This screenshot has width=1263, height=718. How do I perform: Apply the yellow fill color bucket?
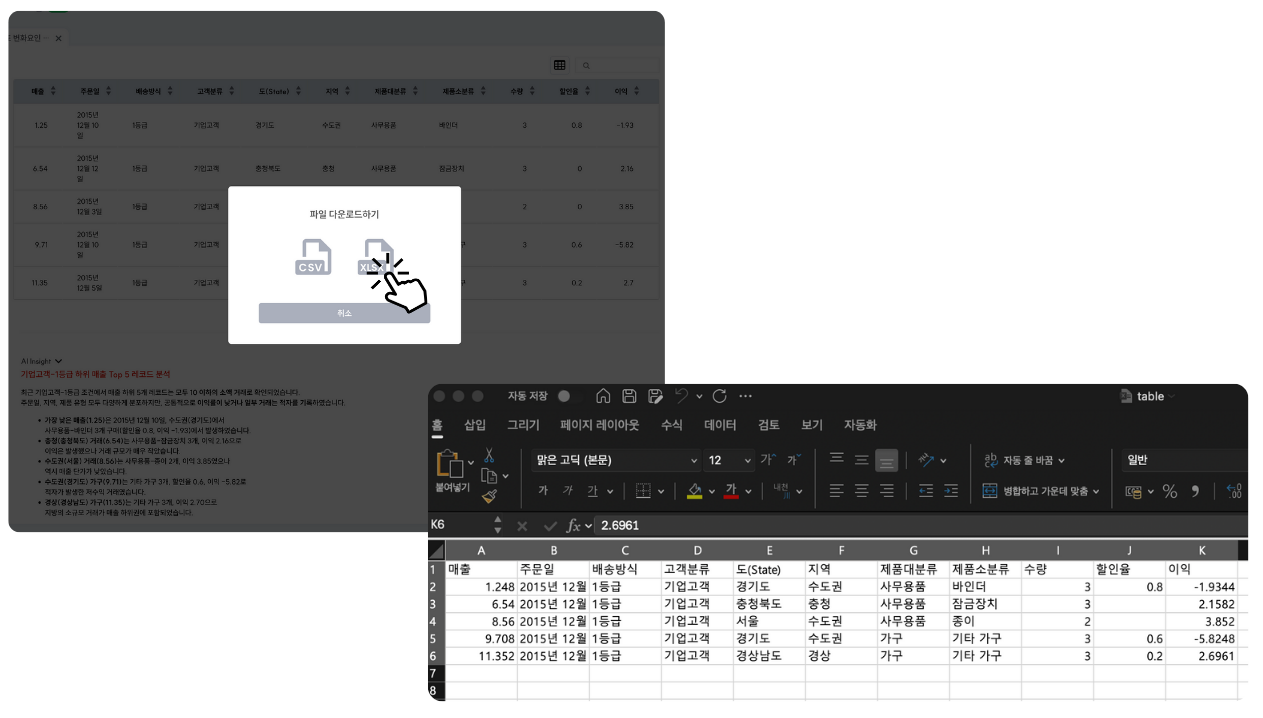[x=695, y=491]
